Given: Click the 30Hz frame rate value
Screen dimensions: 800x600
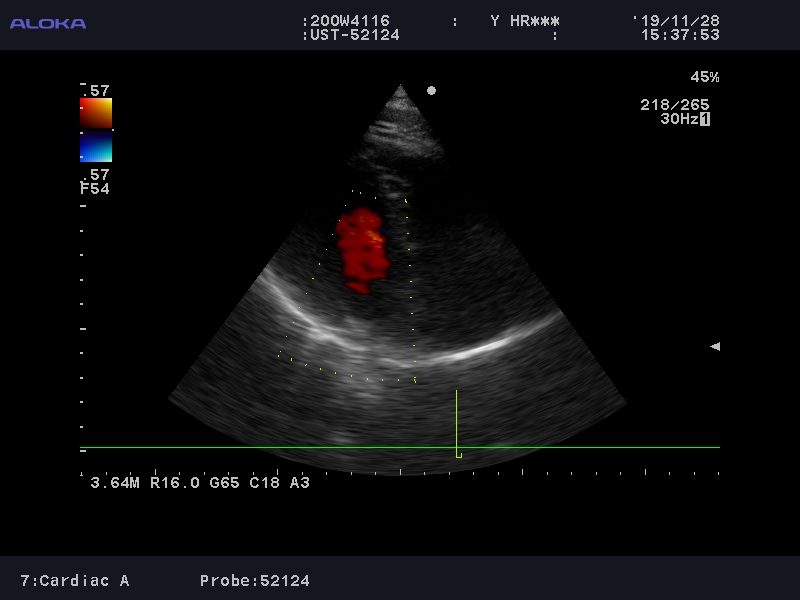Looking at the screenshot, I should click(678, 119).
